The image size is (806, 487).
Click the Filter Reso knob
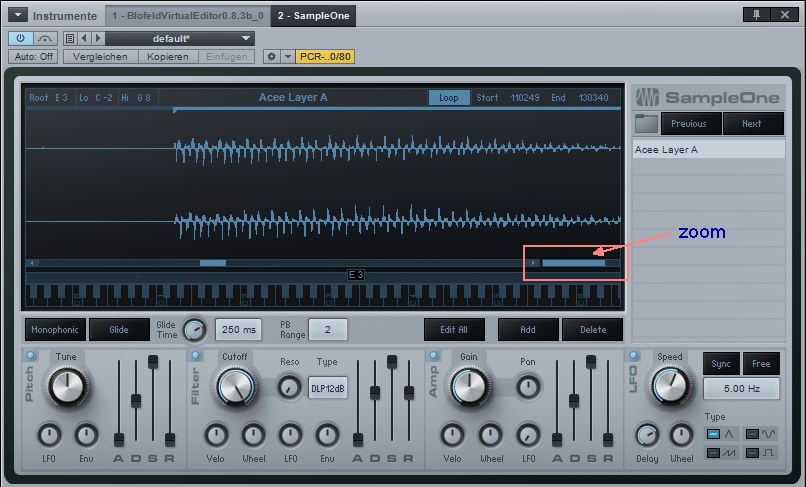point(289,387)
